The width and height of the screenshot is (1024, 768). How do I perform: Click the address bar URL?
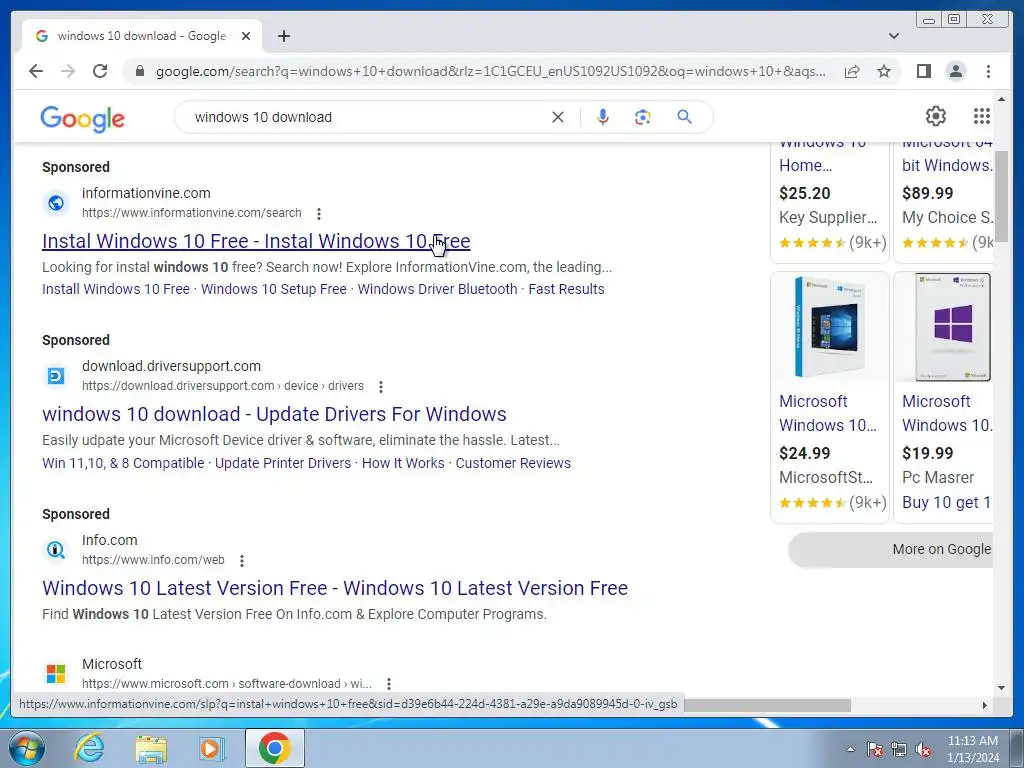click(490, 71)
